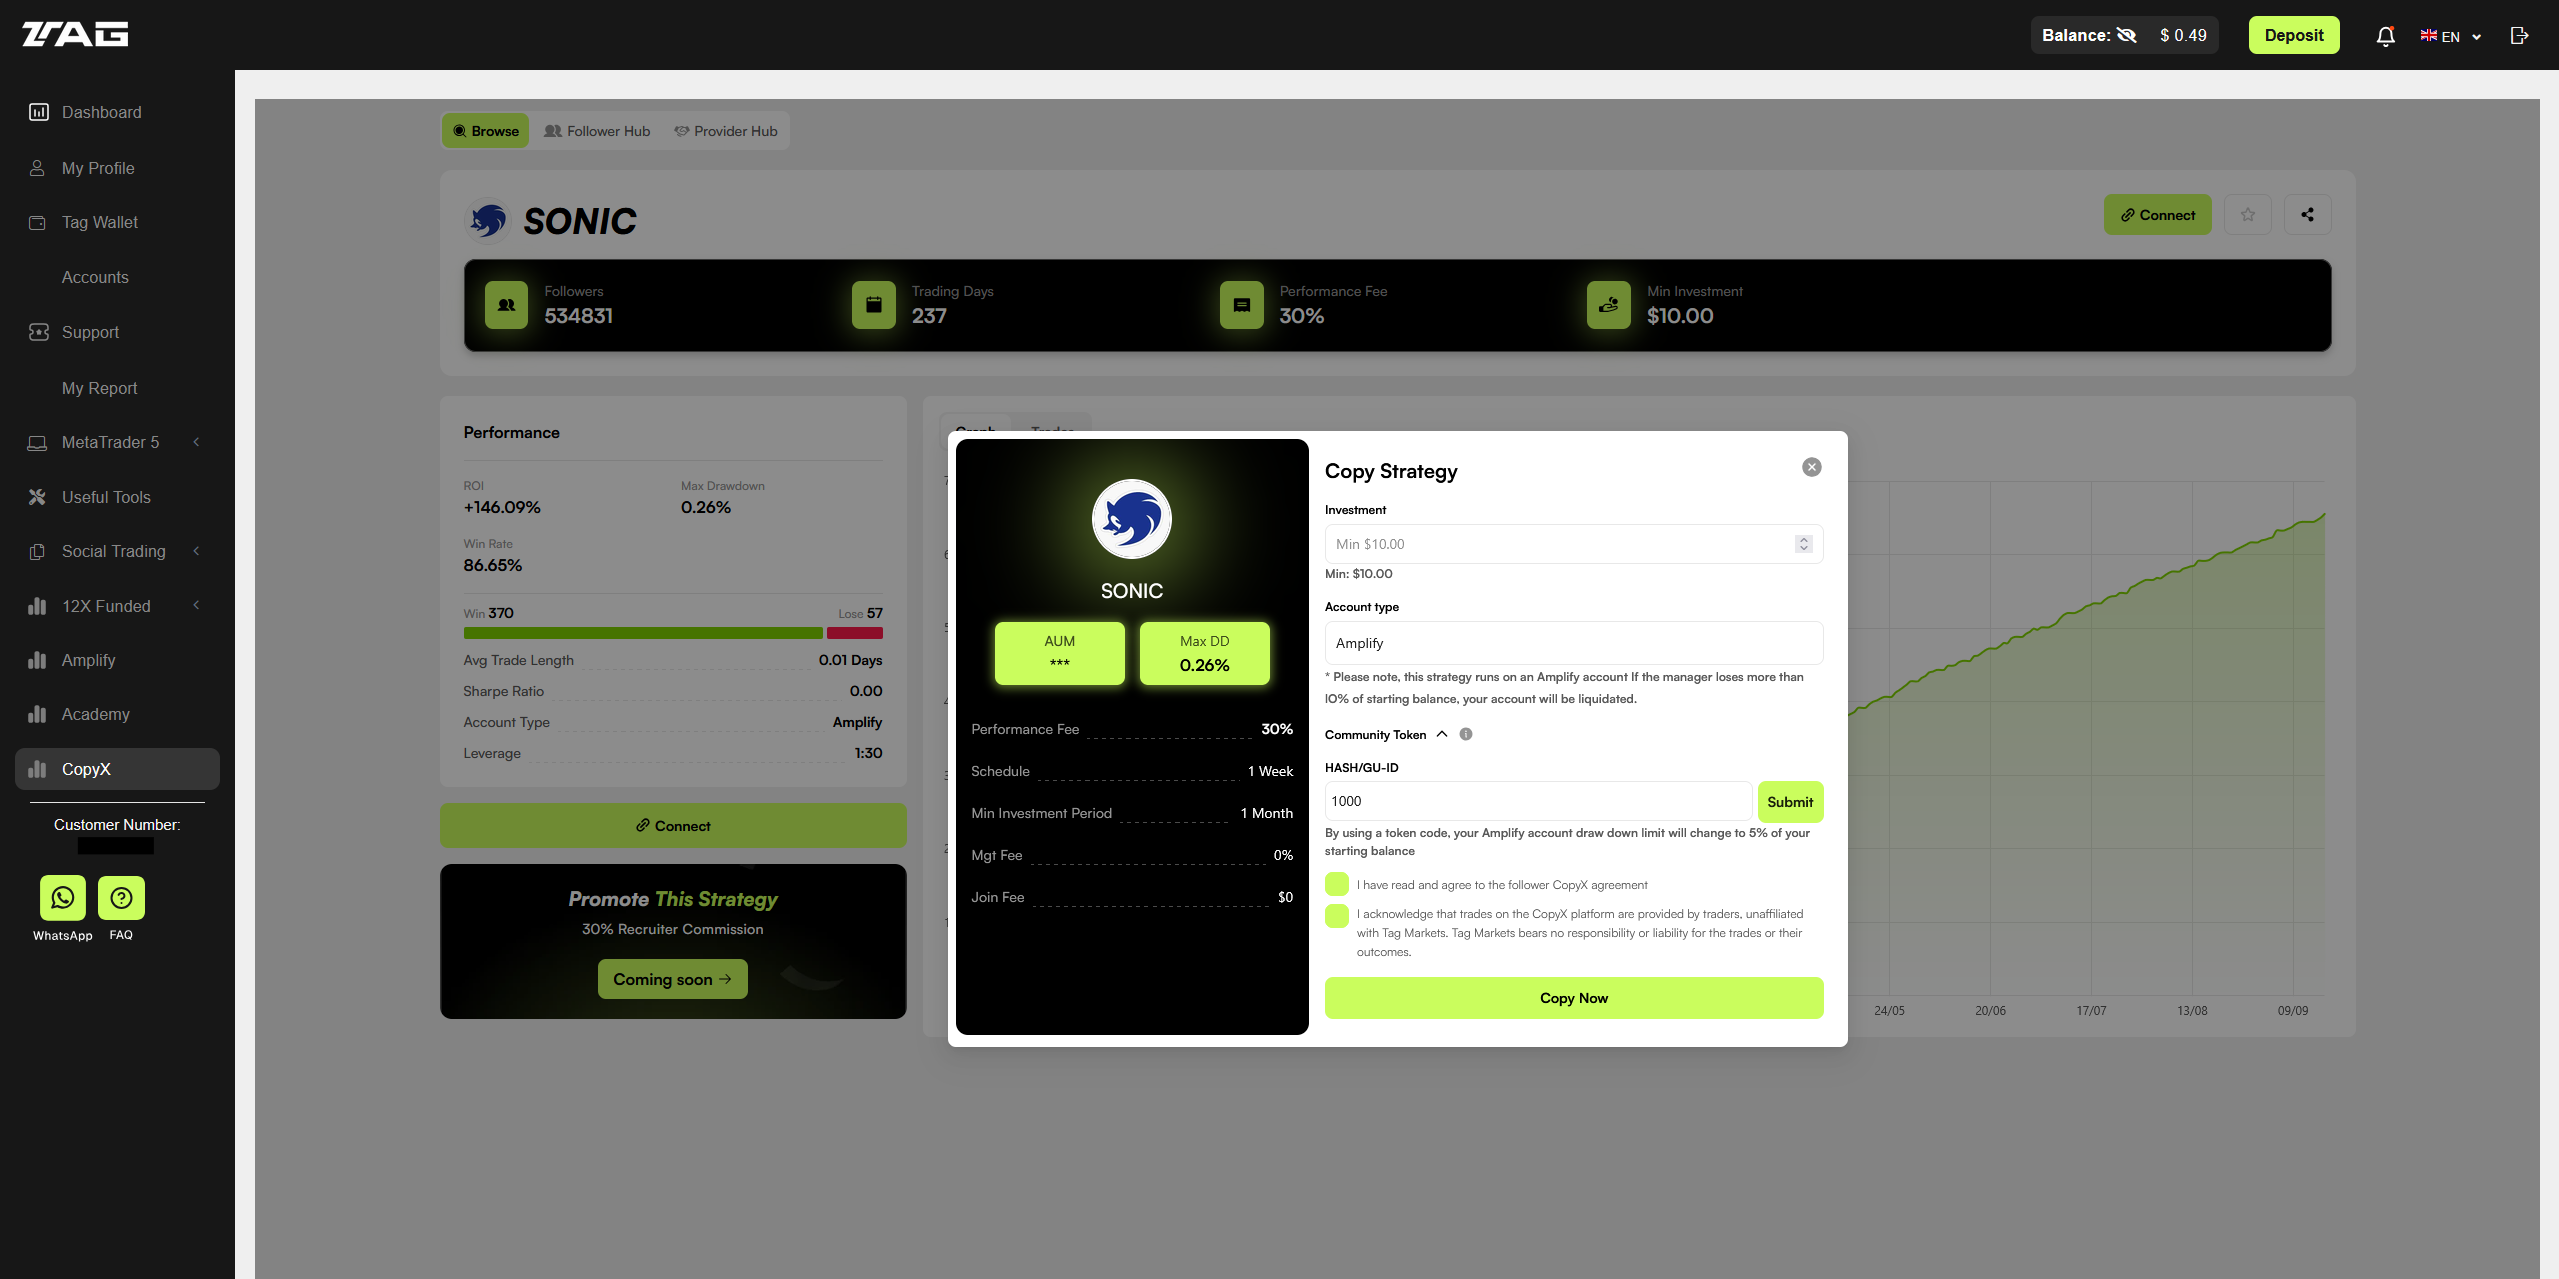
Task: Open the notifications bell
Action: coord(2385,36)
